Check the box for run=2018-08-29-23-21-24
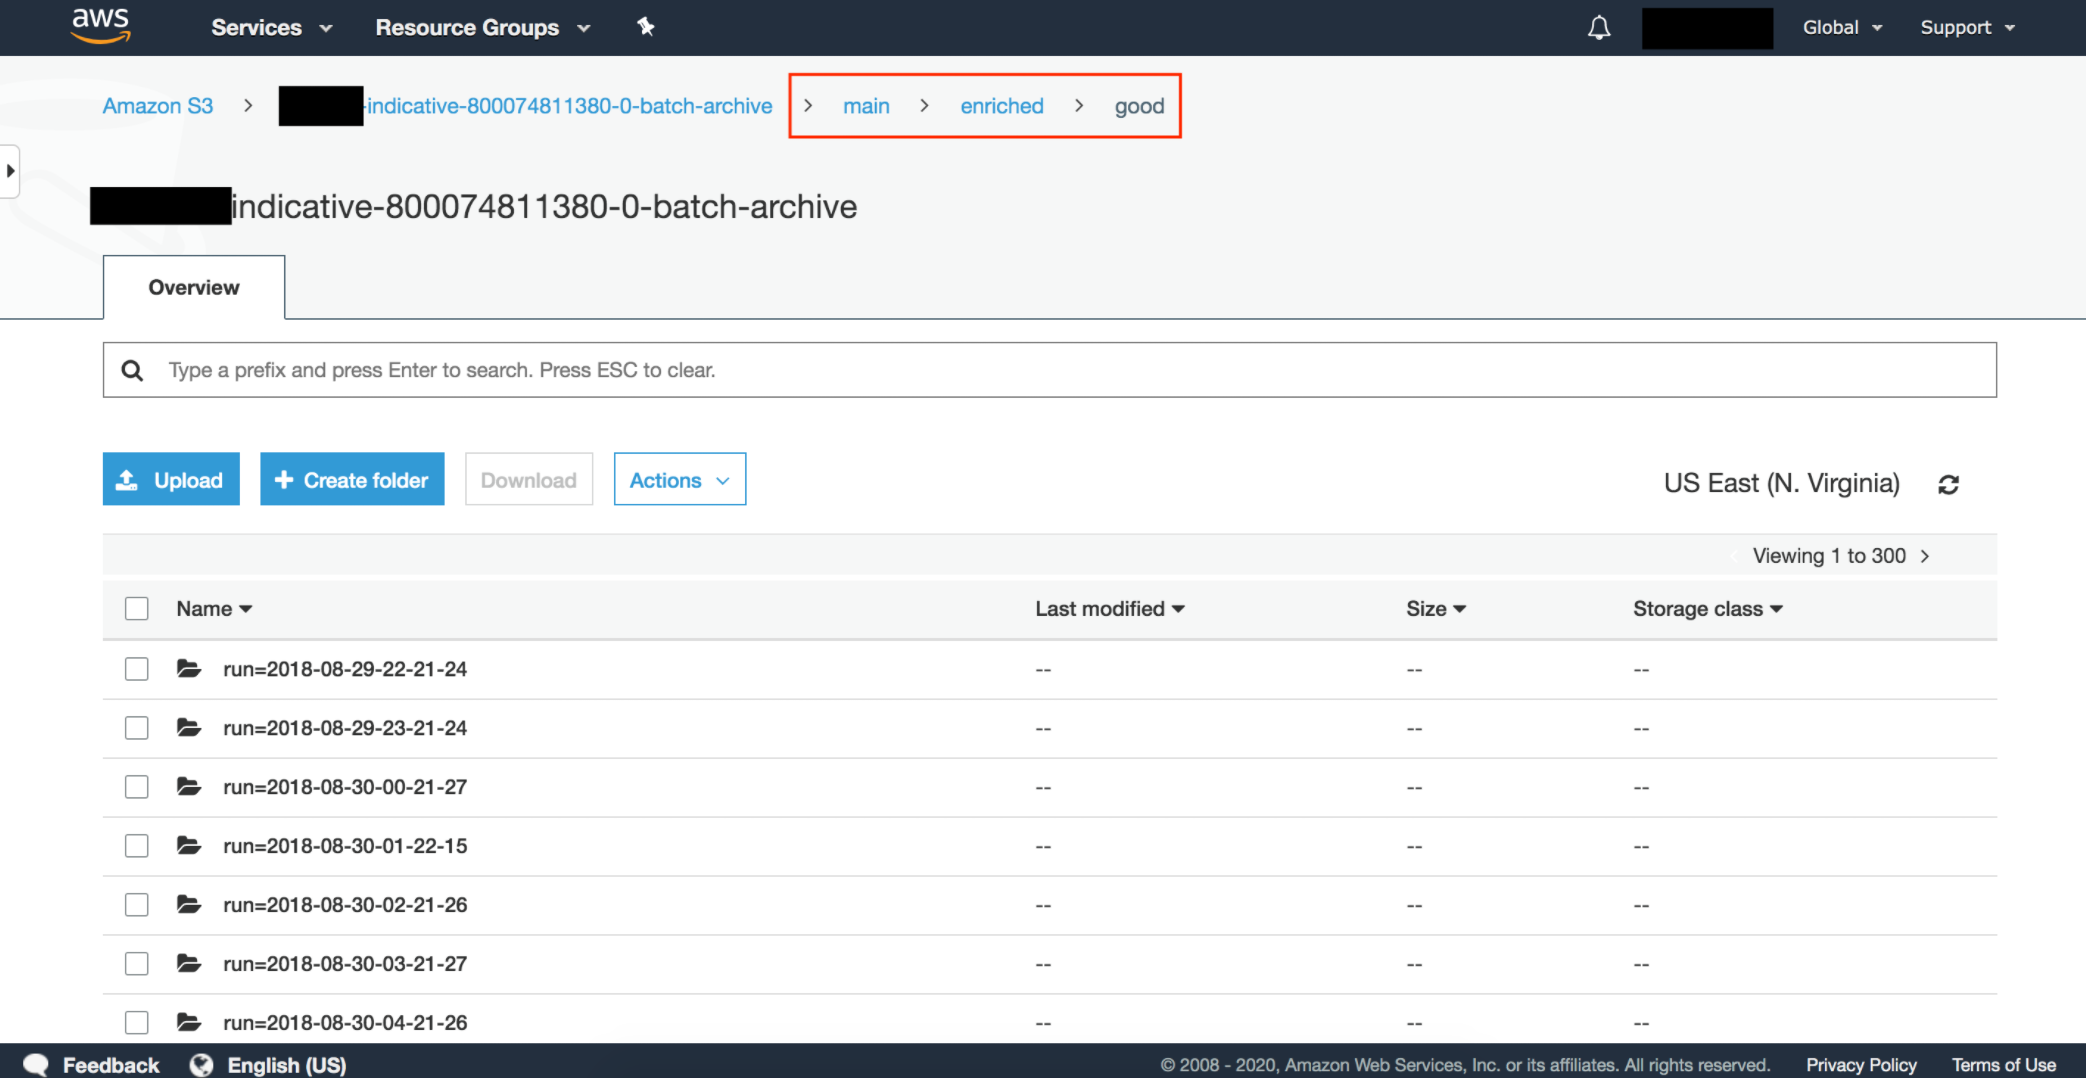Viewport: 2086px width, 1078px height. (137, 728)
